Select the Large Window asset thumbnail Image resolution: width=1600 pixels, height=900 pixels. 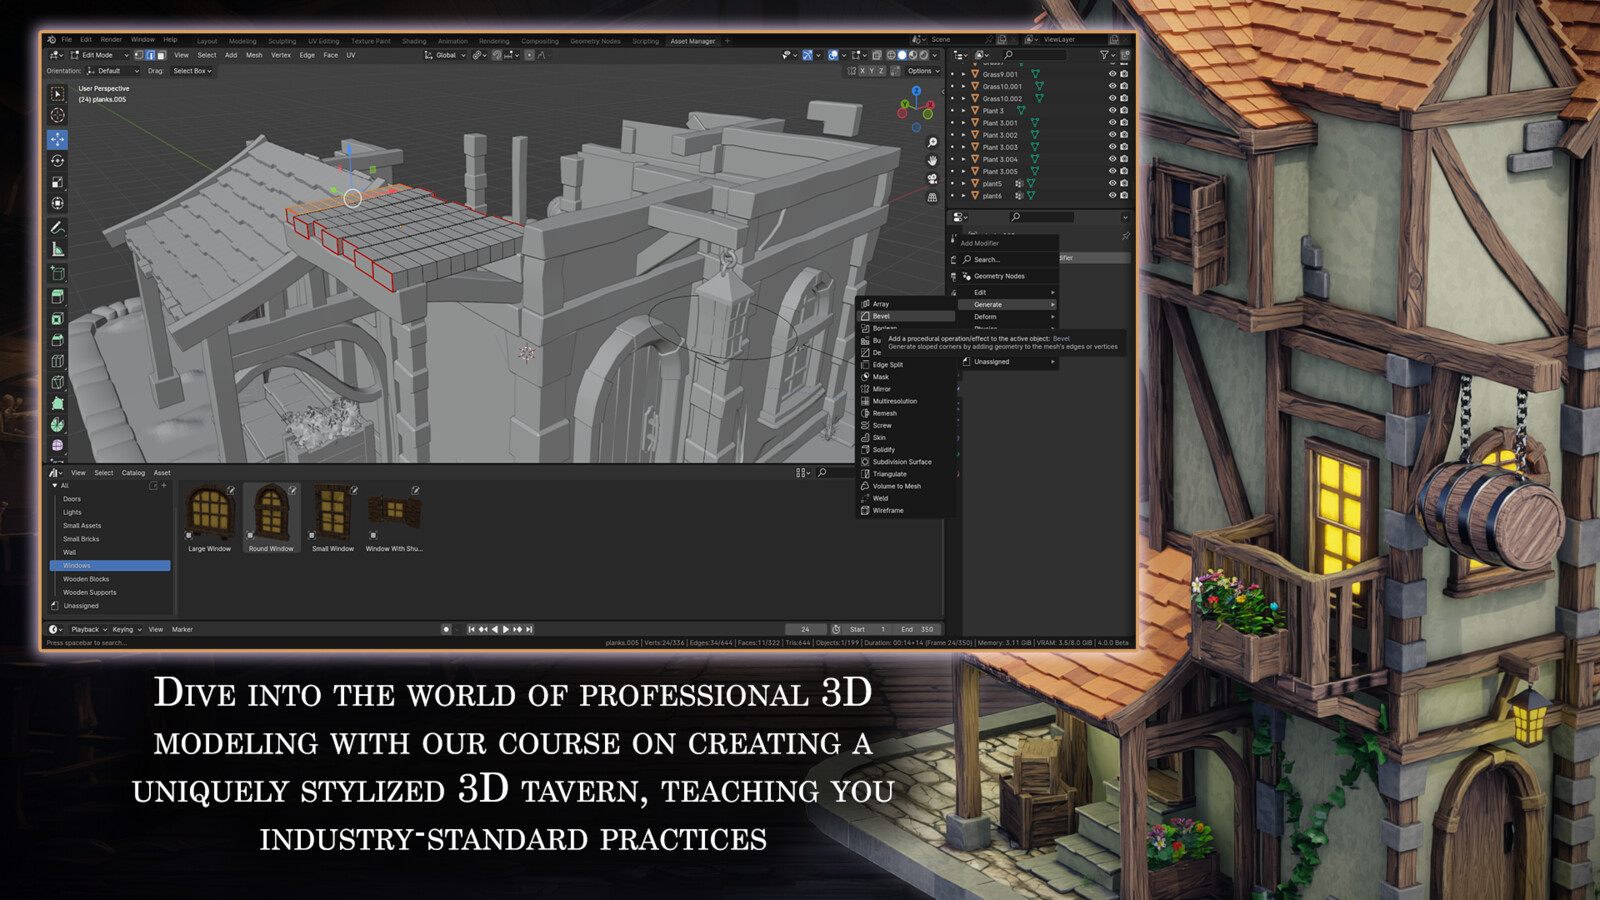tap(209, 512)
